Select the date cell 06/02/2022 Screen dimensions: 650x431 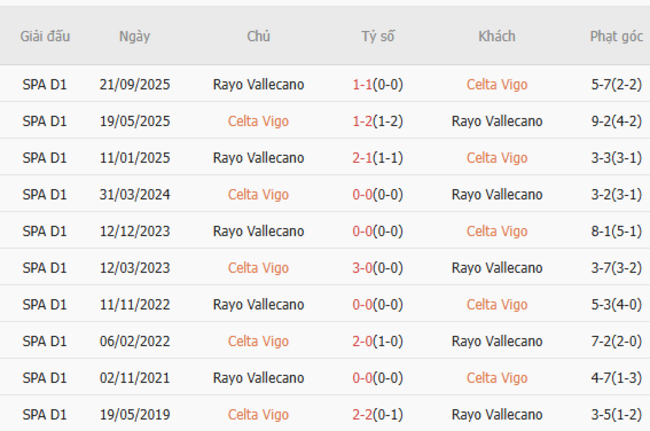click(x=134, y=341)
